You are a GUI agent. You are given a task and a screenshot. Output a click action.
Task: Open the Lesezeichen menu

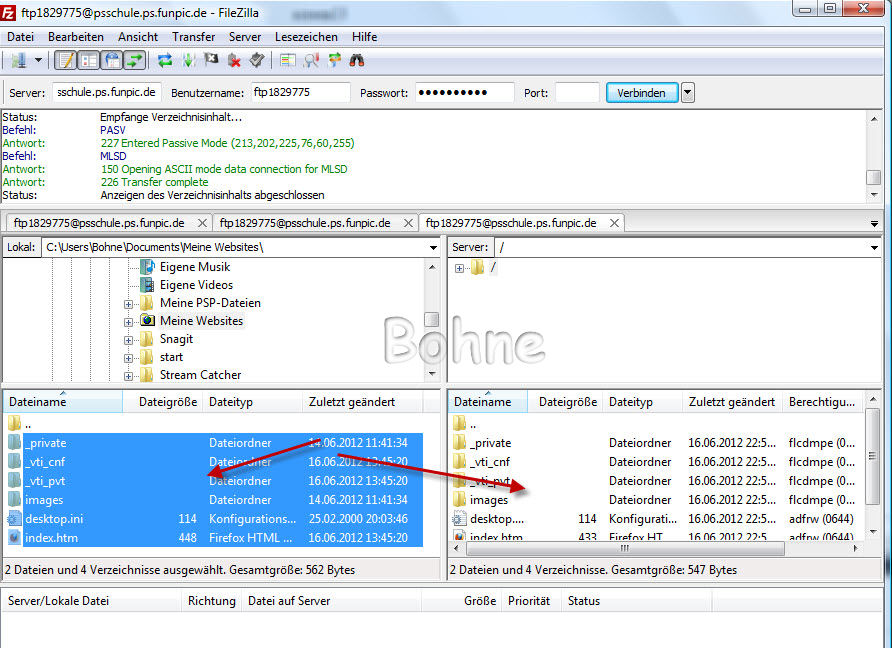click(x=306, y=36)
